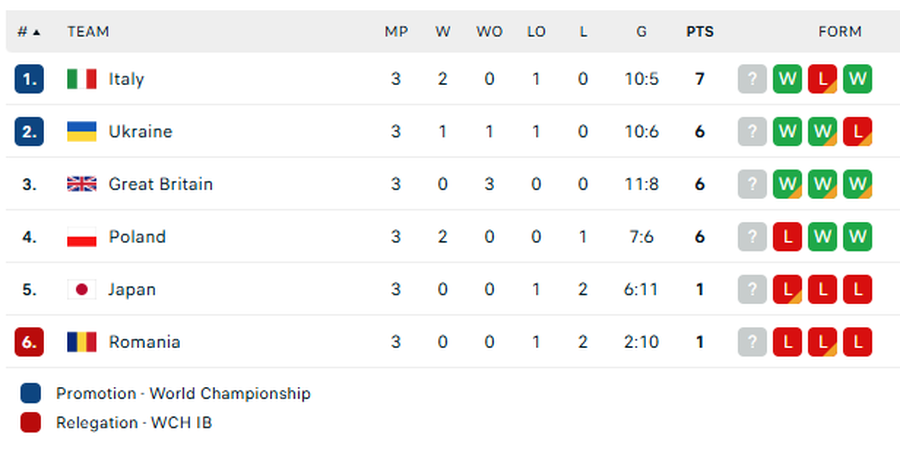Click Italy's blue rank 1 badge

point(29,79)
